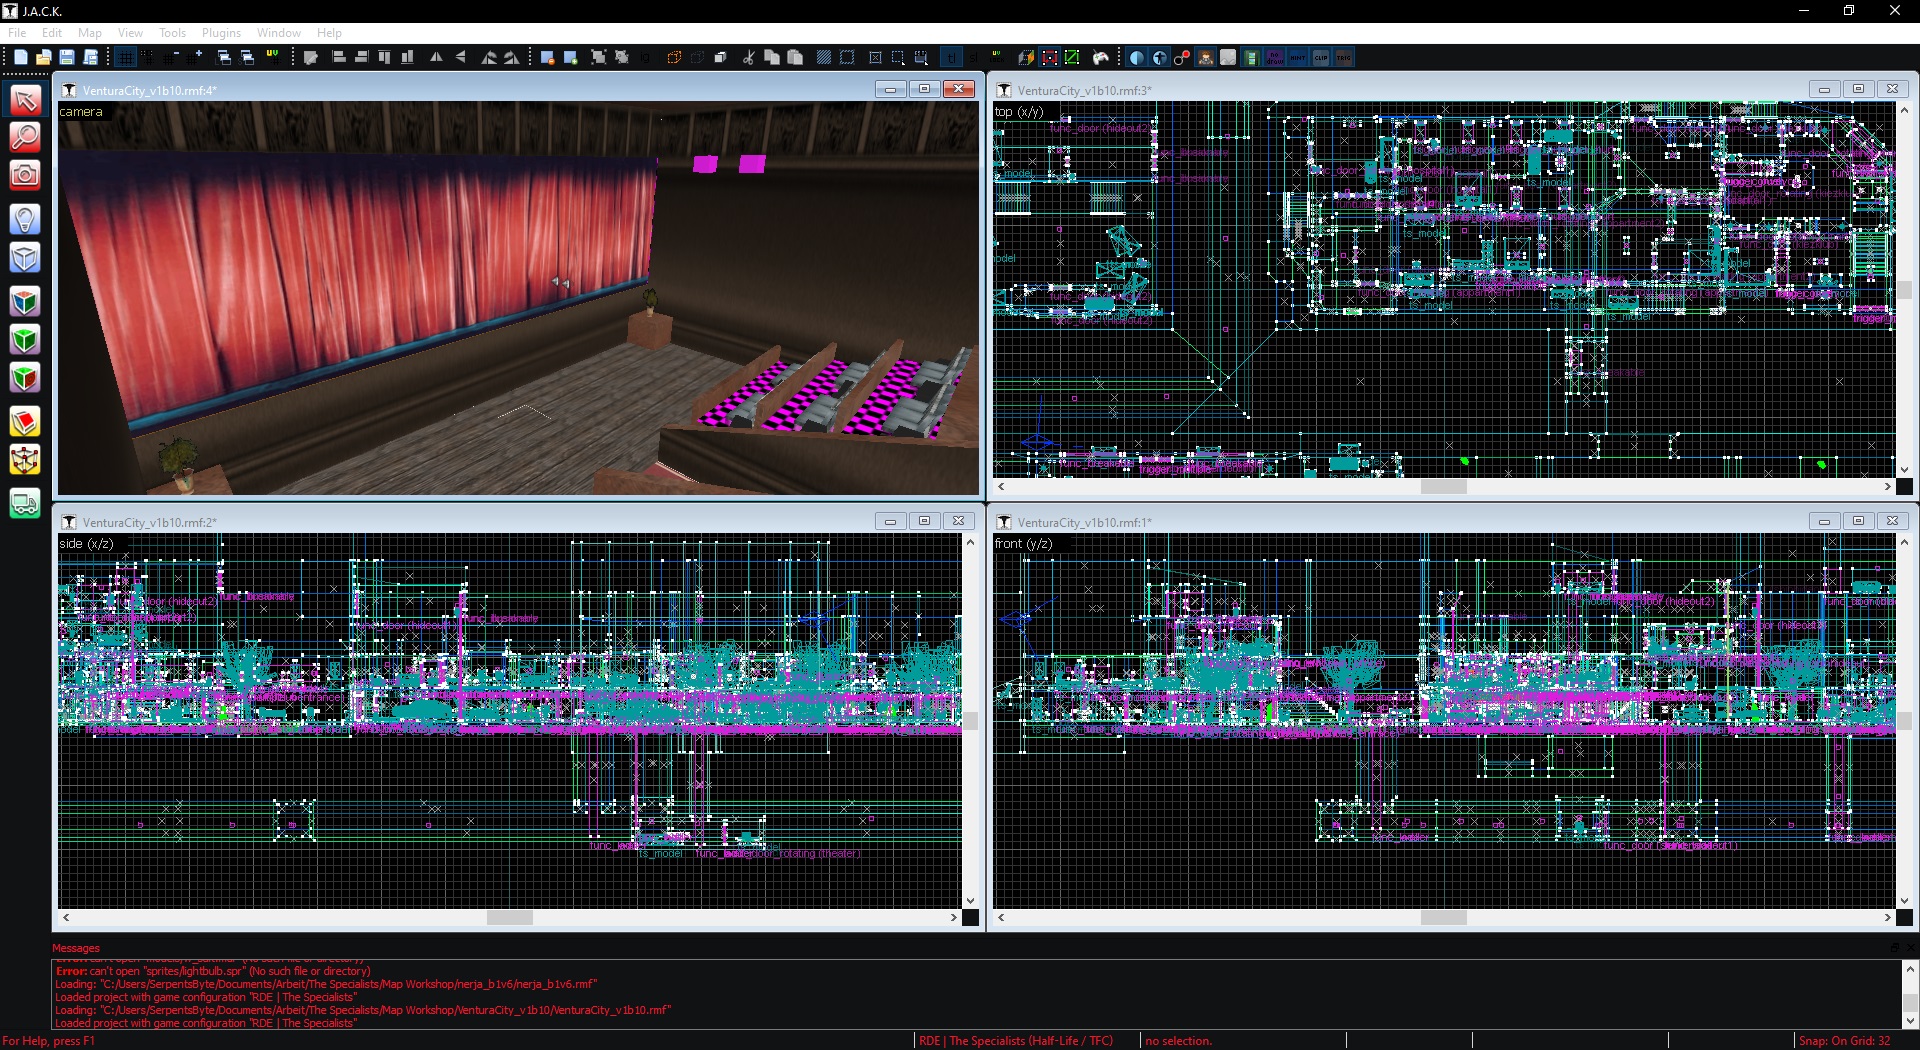
Task: Activate the Clipping tool
Action: point(25,422)
